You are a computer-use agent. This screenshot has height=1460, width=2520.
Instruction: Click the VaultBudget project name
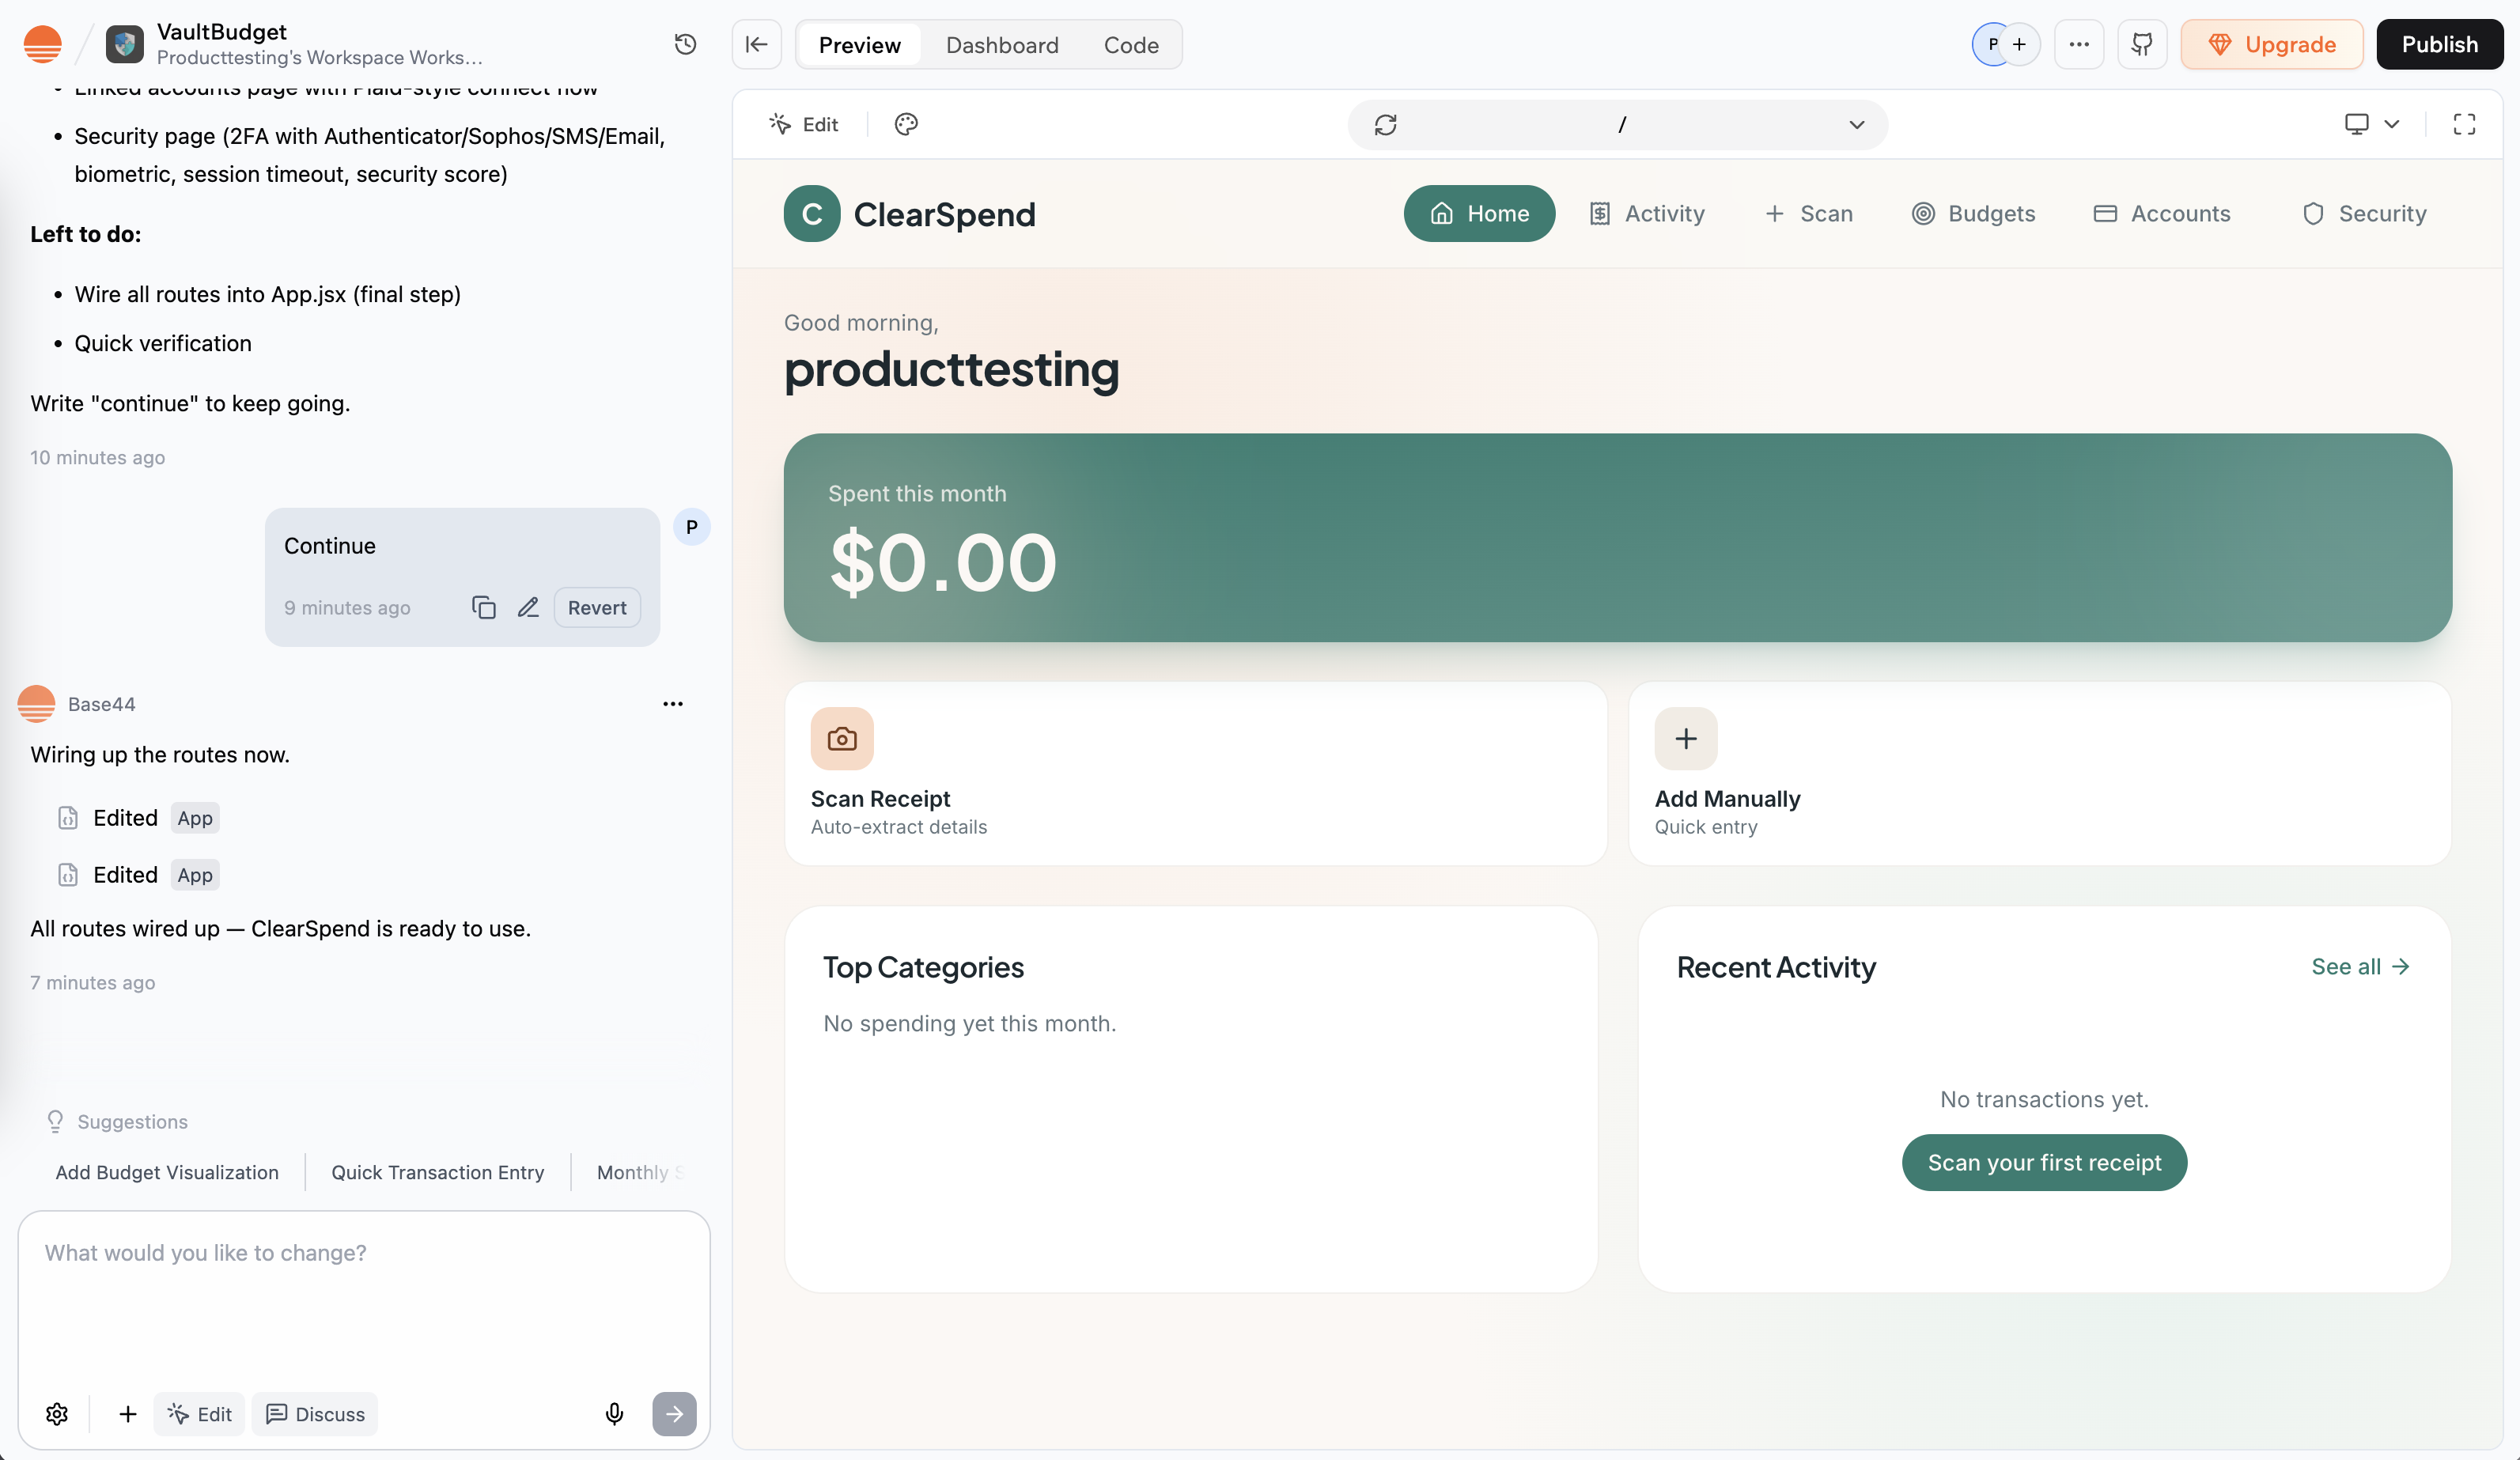(222, 31)
